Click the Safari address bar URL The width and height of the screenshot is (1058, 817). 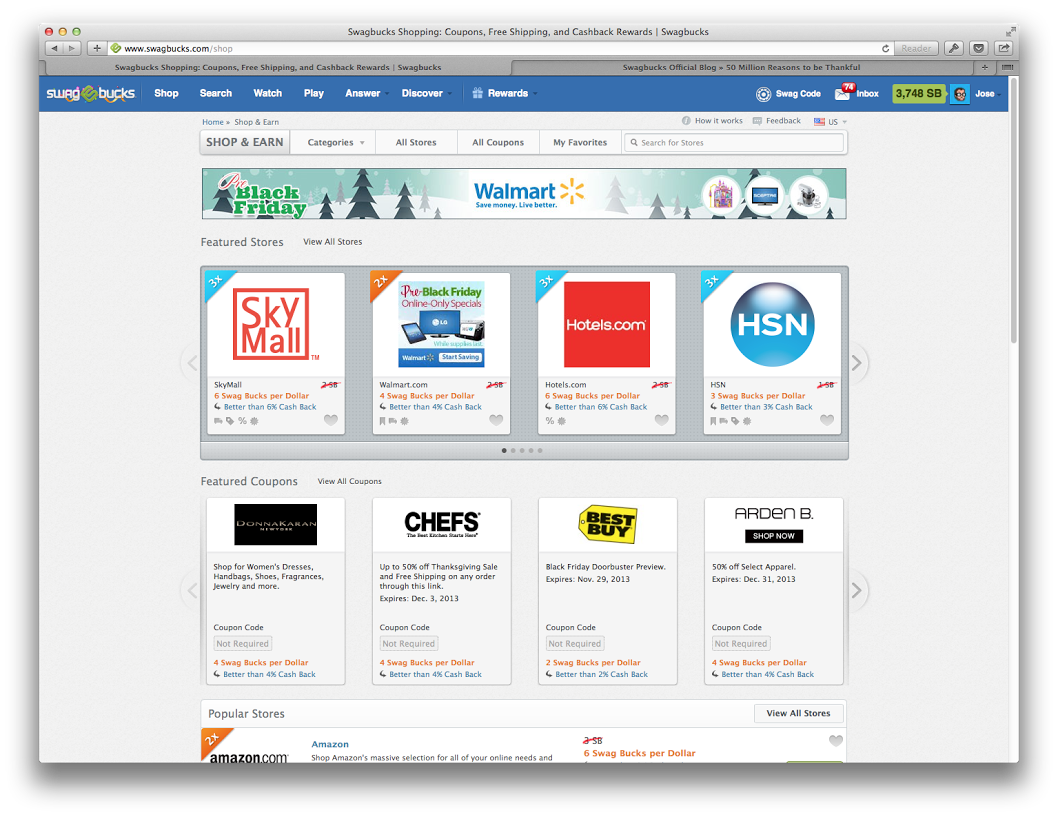tap(179, 49)
